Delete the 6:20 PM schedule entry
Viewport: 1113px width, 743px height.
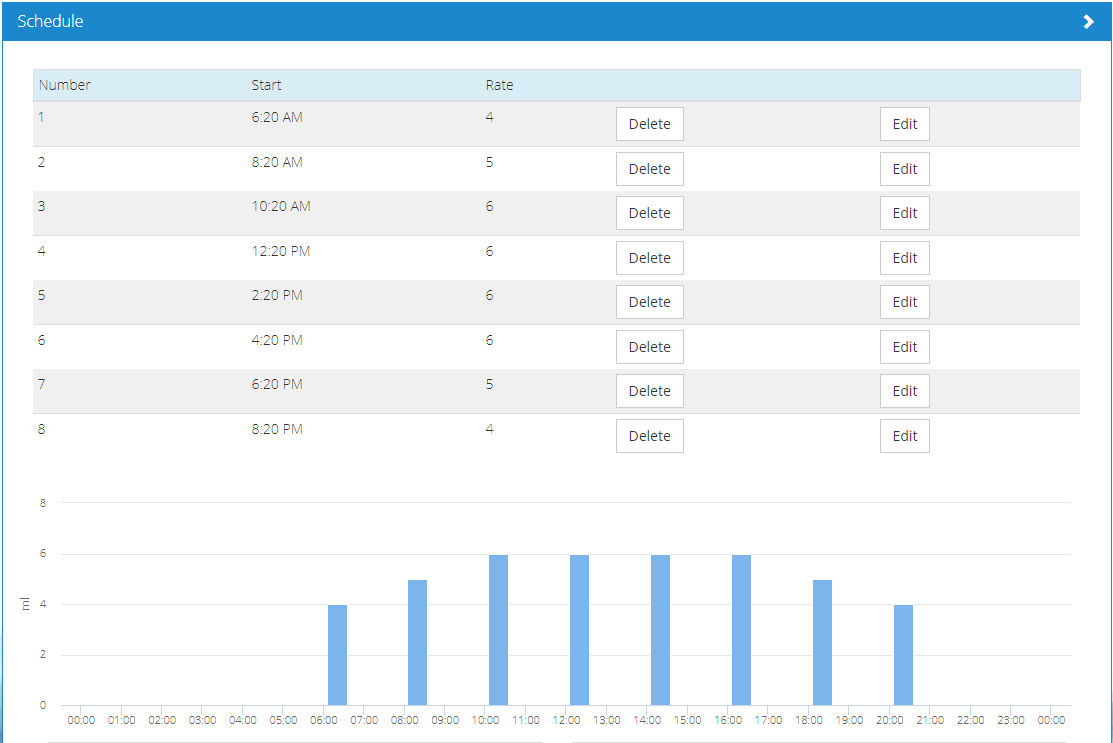point(649,391)
